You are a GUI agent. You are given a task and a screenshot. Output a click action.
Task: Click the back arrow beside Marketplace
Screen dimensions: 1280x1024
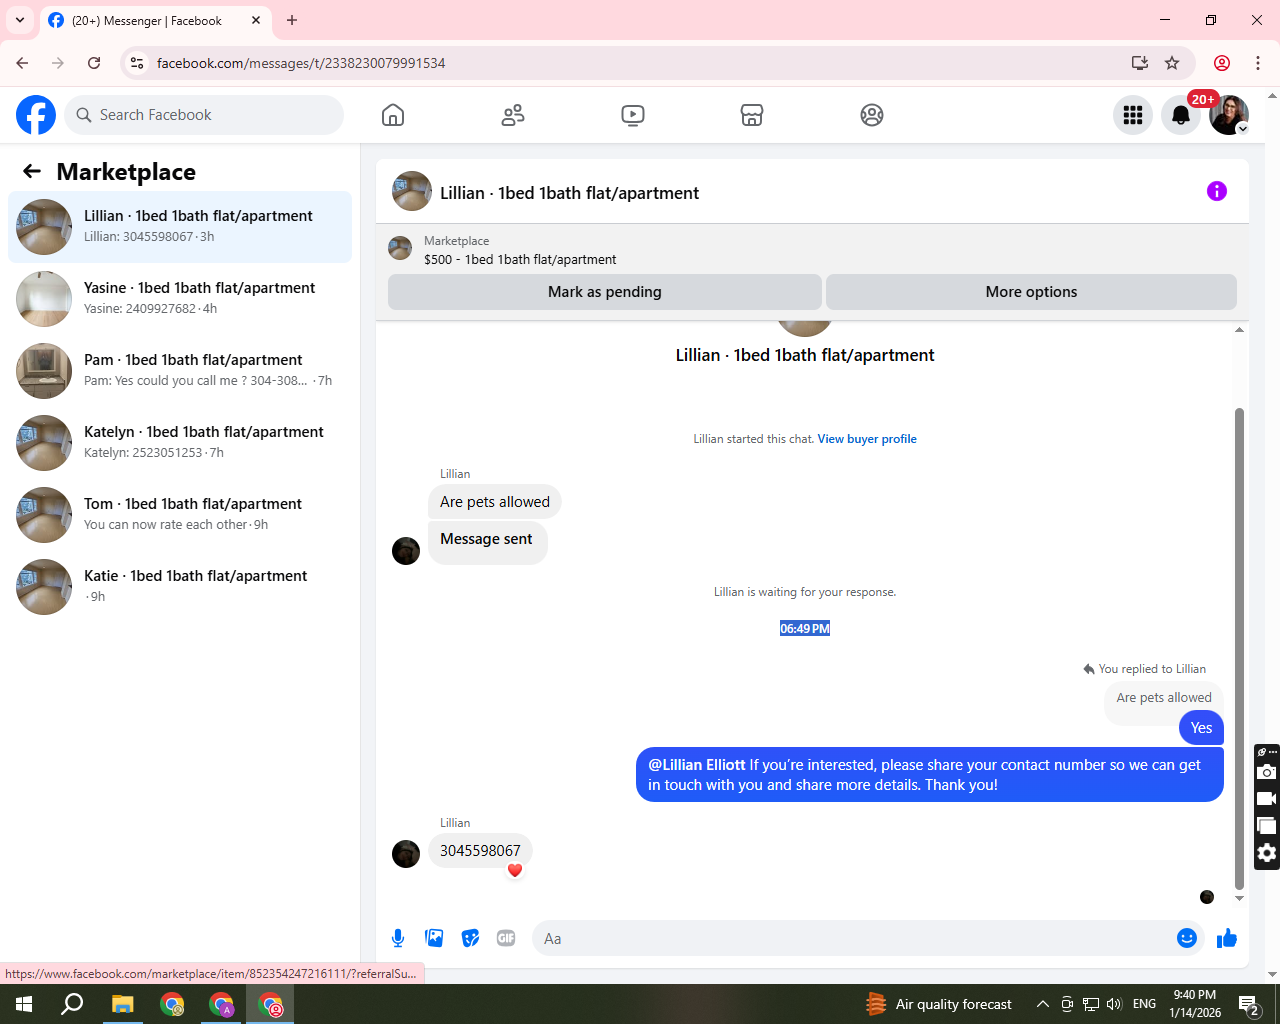32,171
